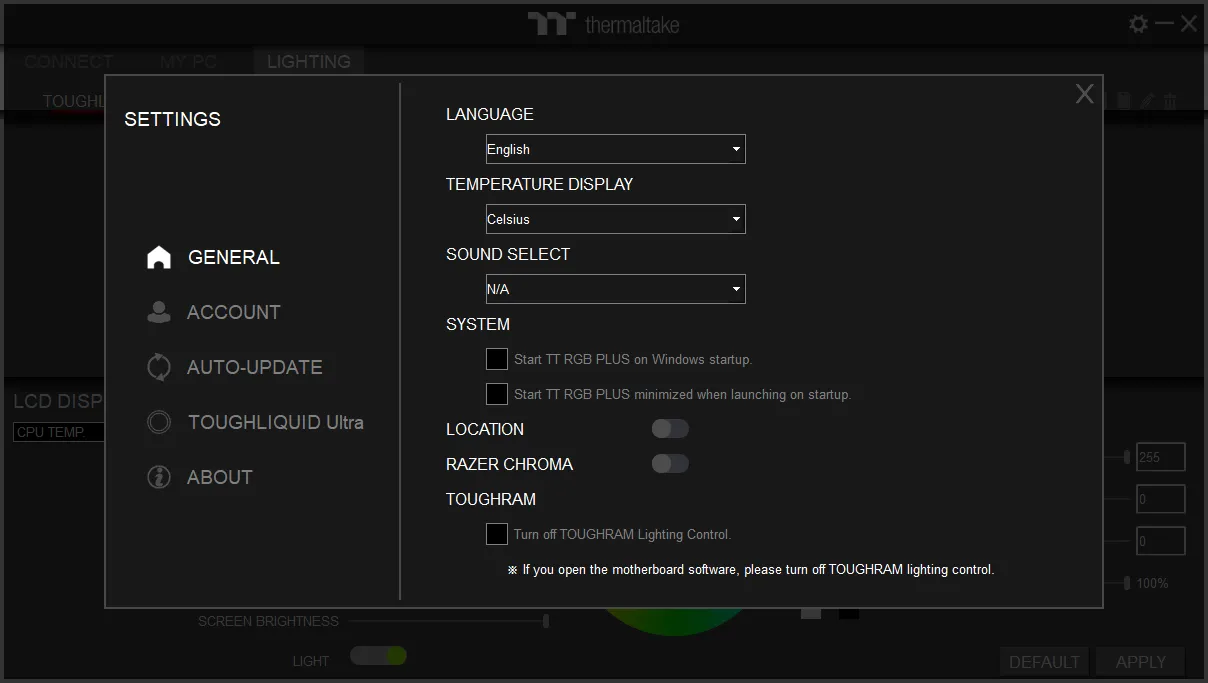
Task: Click the middle color value field showing 0
Action: (x=1160, y=499)
